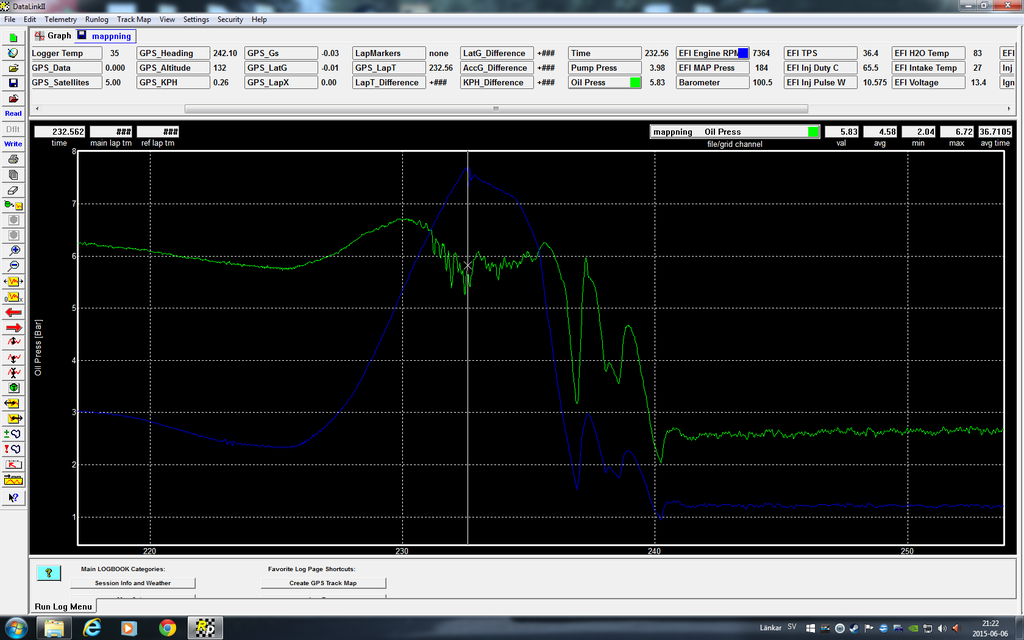Open the Telemetry menu
The width and height of the screenshot is (1024, 640).
coord(60,19)
